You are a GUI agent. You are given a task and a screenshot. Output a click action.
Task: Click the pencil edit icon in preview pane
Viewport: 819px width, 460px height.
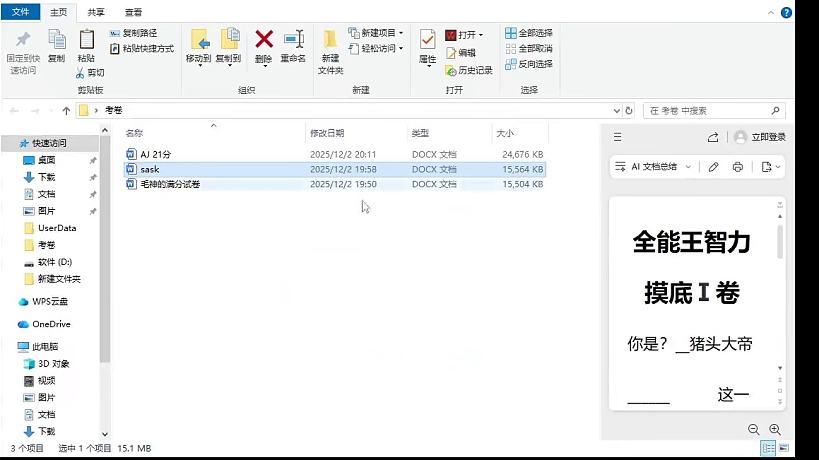(x=713, y=167)
